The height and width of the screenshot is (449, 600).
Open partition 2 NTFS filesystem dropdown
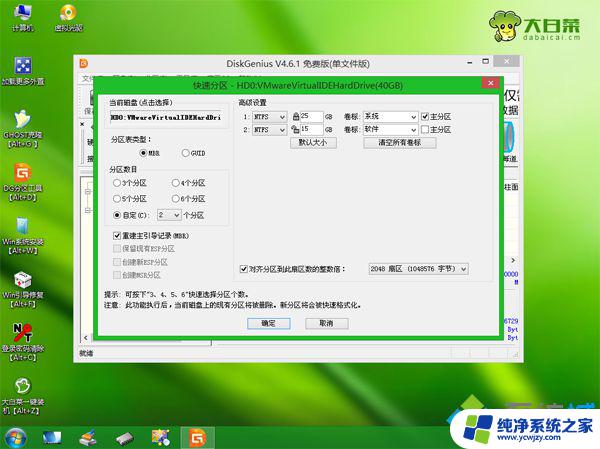tap(269, 130)
